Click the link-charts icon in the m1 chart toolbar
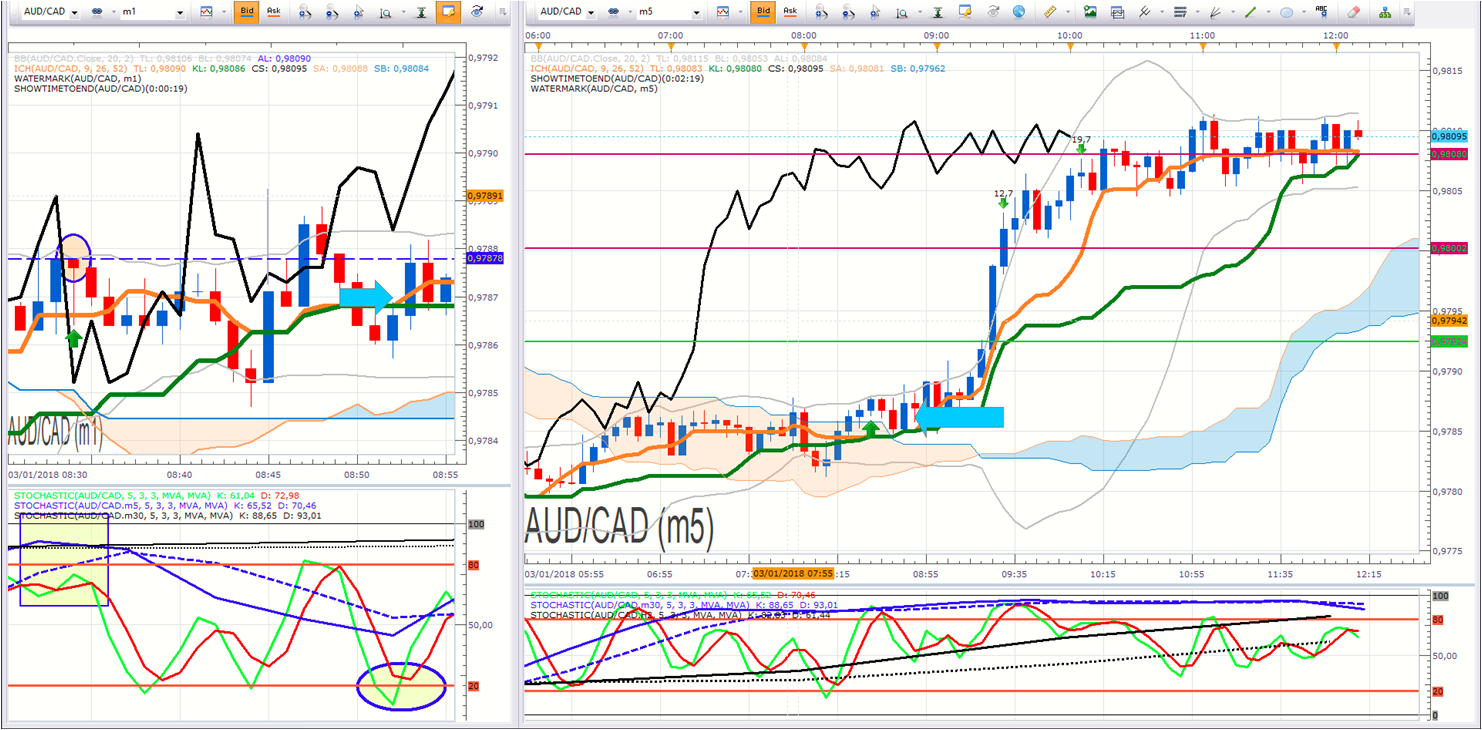The height and width of the screenshot is (730, 1482). click(98, 12)
